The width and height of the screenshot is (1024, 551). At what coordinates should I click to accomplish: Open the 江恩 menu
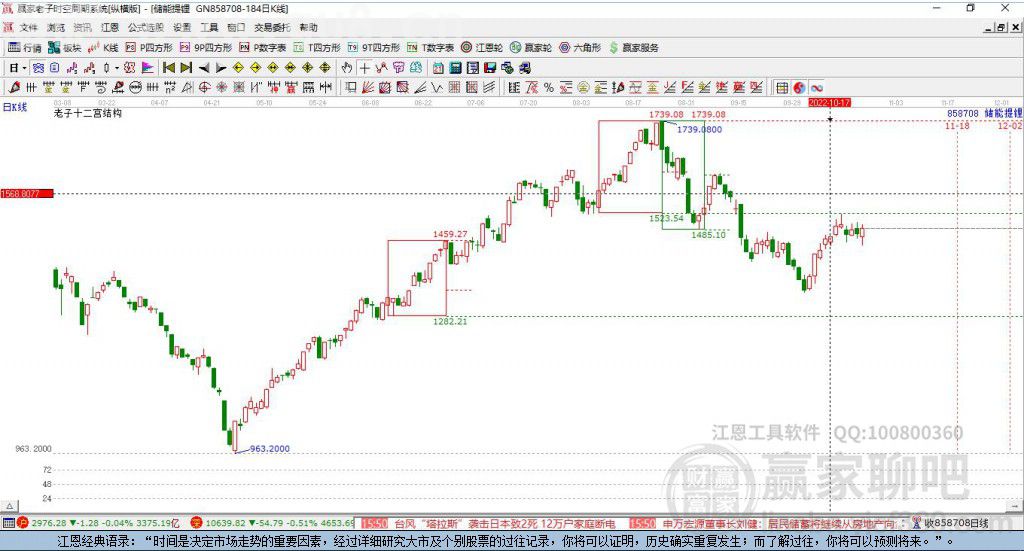(110, 27)
